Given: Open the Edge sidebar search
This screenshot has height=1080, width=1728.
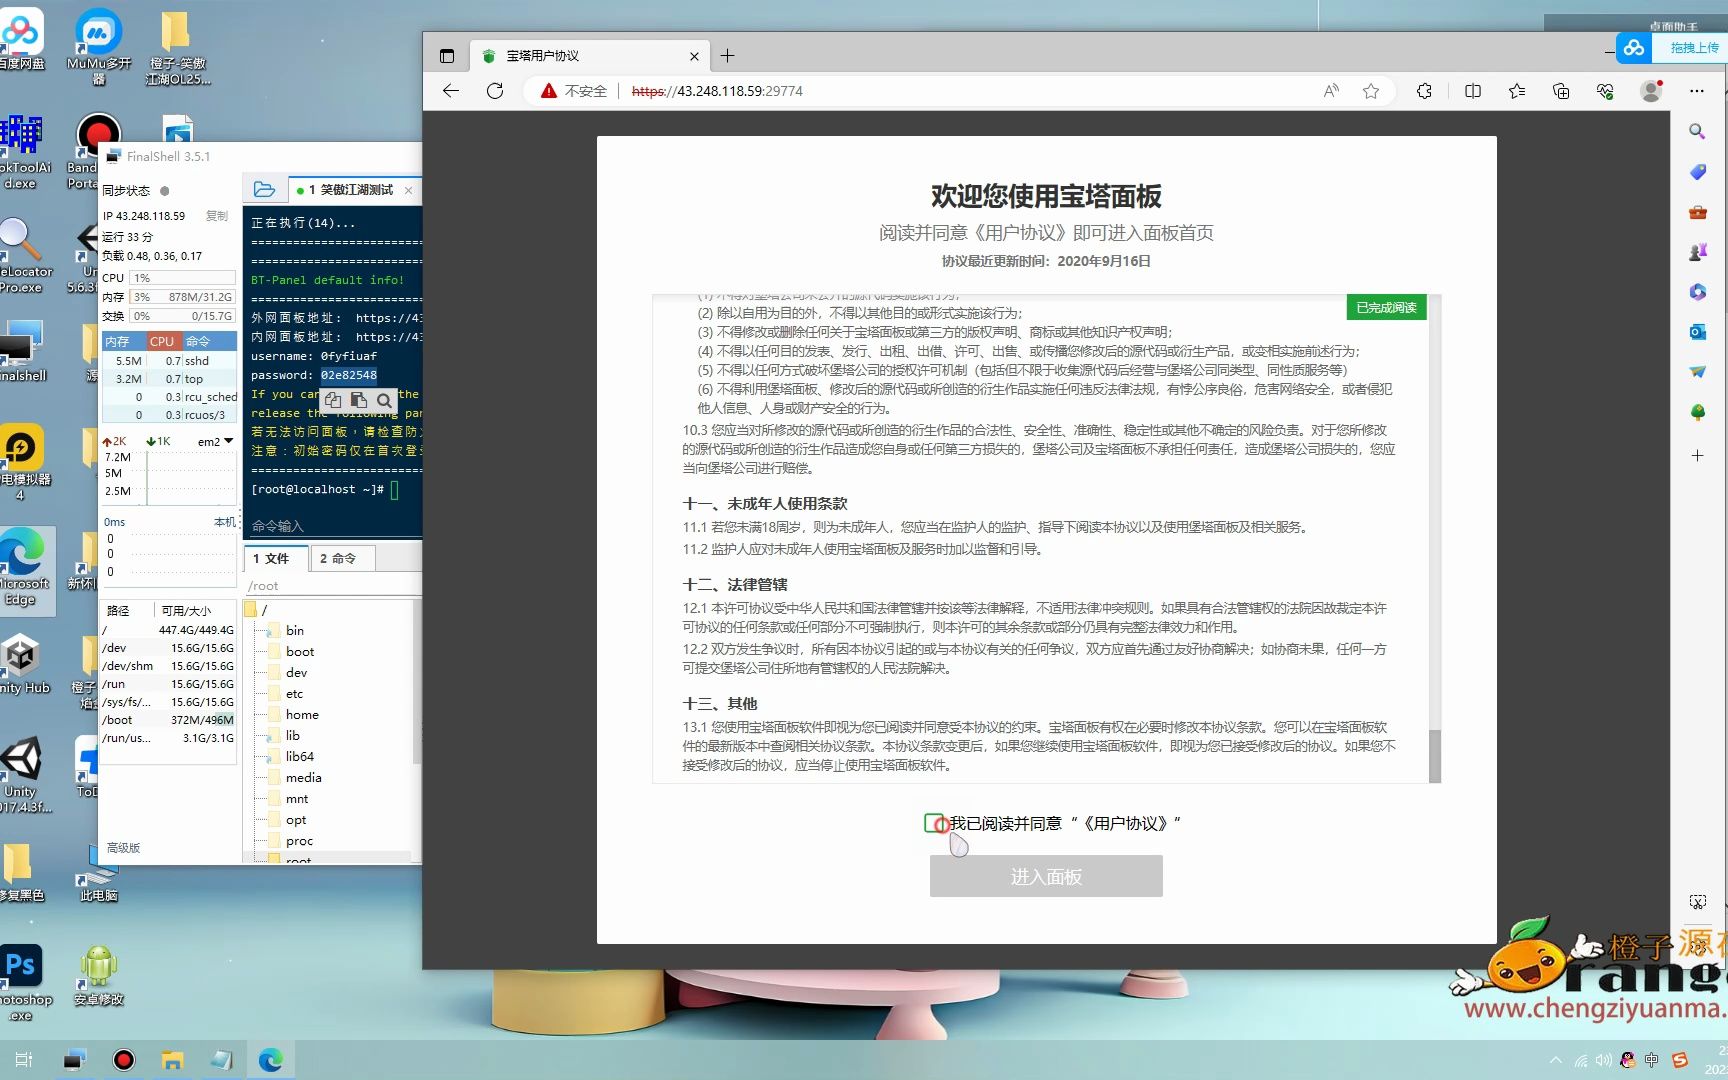Looking at the screenshot, I should [x=1697, y=132].
